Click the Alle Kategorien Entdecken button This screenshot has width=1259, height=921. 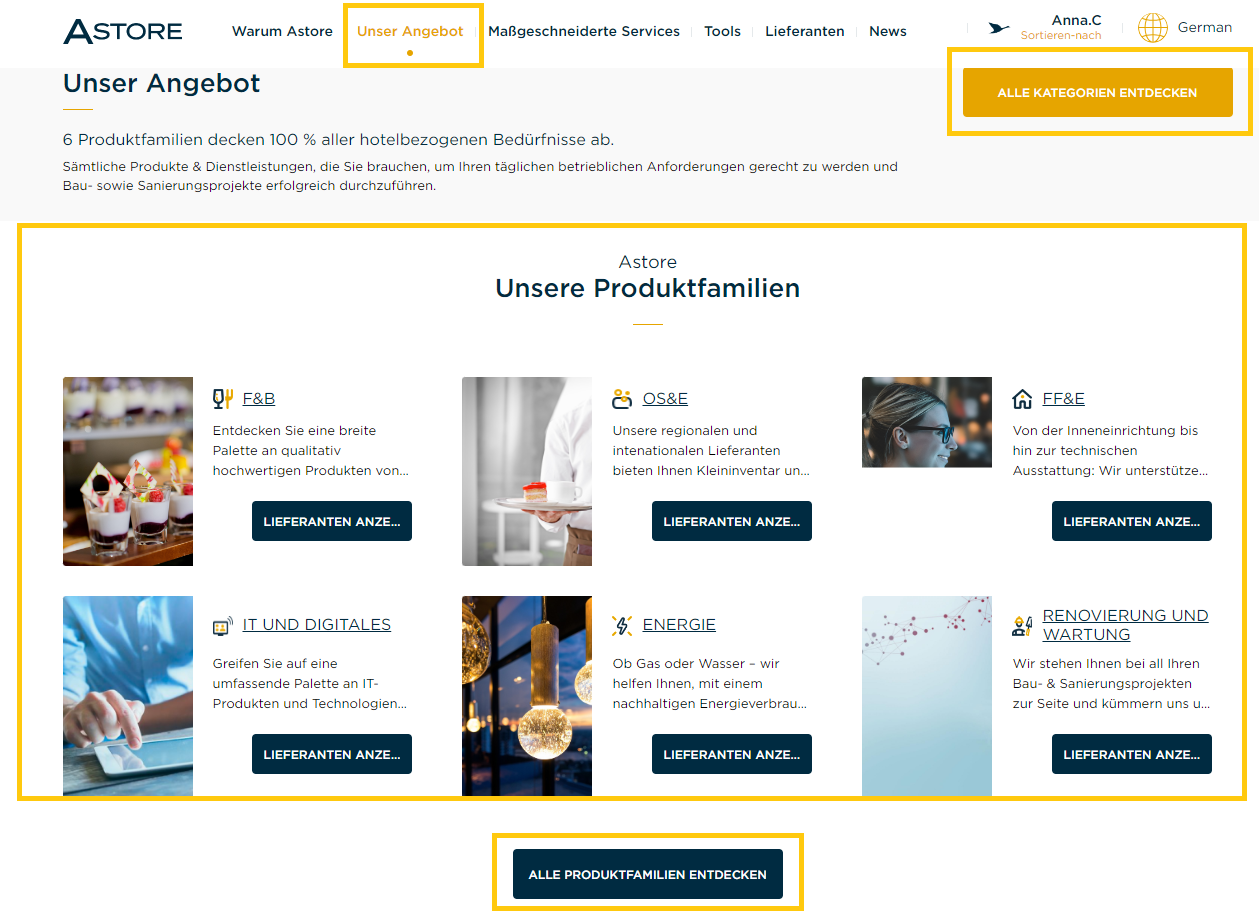coord(1097,93)
